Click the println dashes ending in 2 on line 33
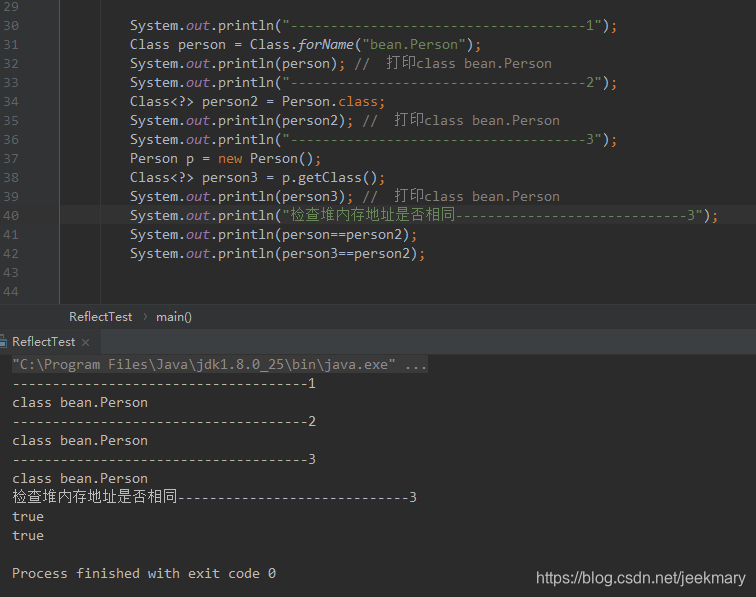The width and height of the screenshot is (756, 597). point(373,83)
